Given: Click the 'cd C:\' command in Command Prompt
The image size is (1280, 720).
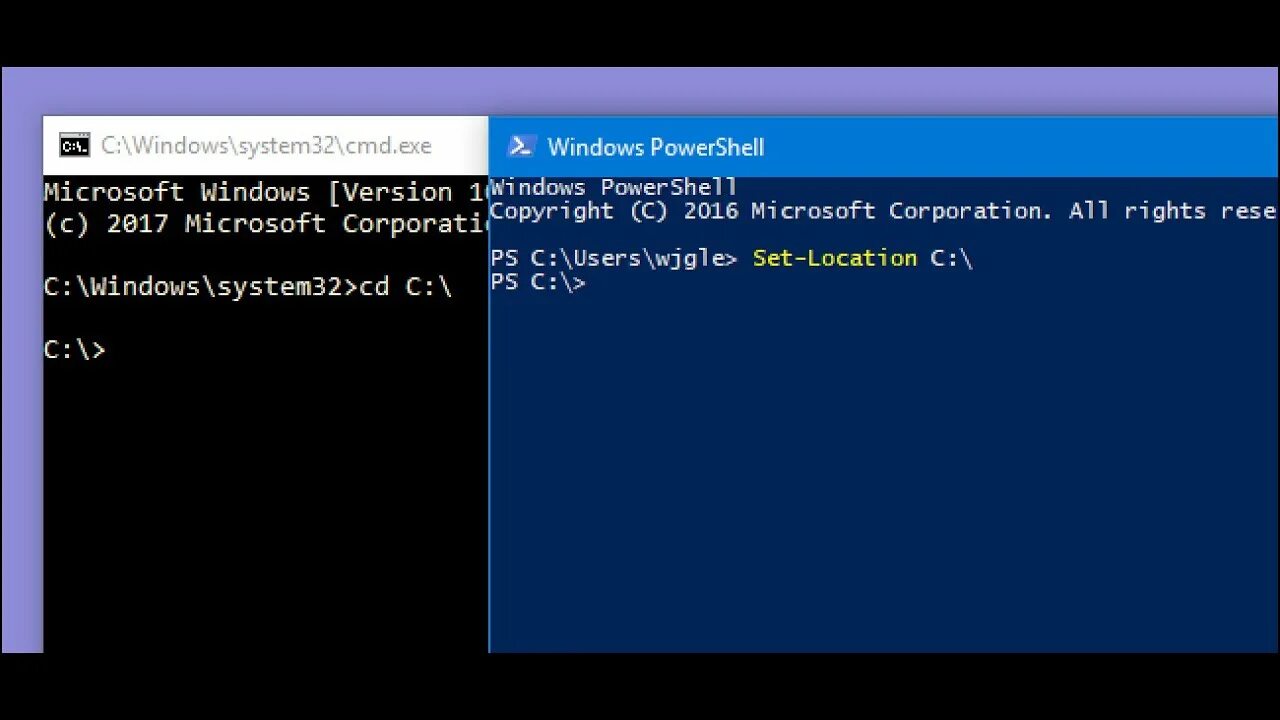Looking at the screenshot, I should [x=406, y=287].
